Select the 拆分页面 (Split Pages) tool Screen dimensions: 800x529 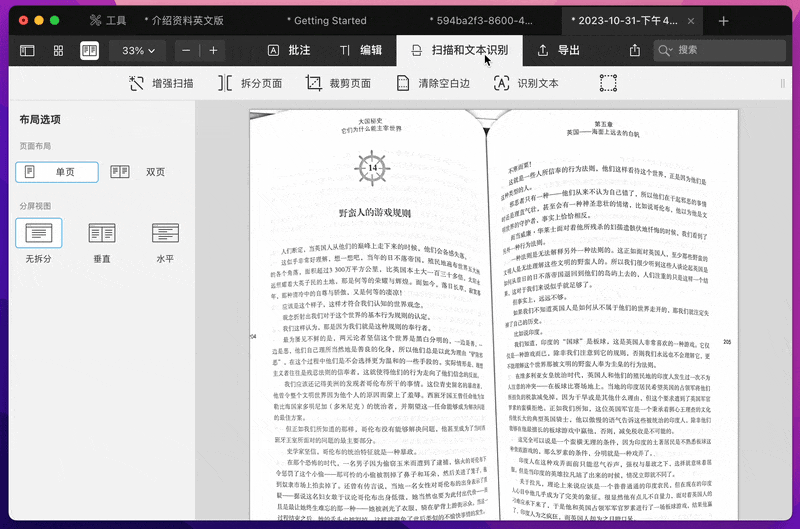[249, 84]
